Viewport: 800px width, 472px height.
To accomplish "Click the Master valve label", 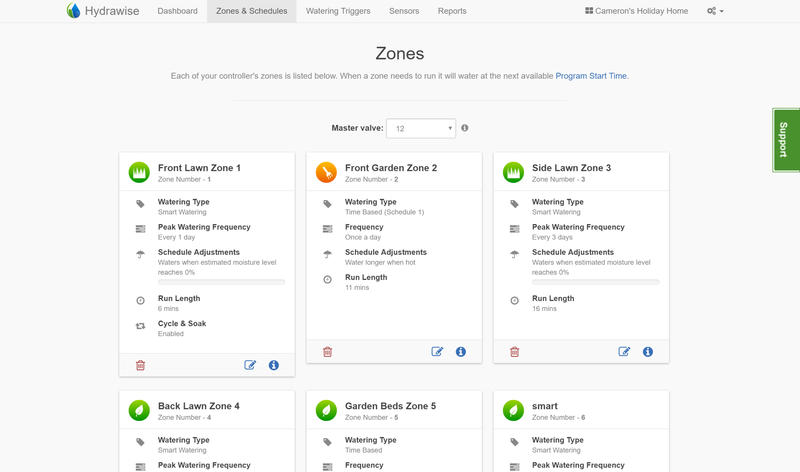I will 357,128.
